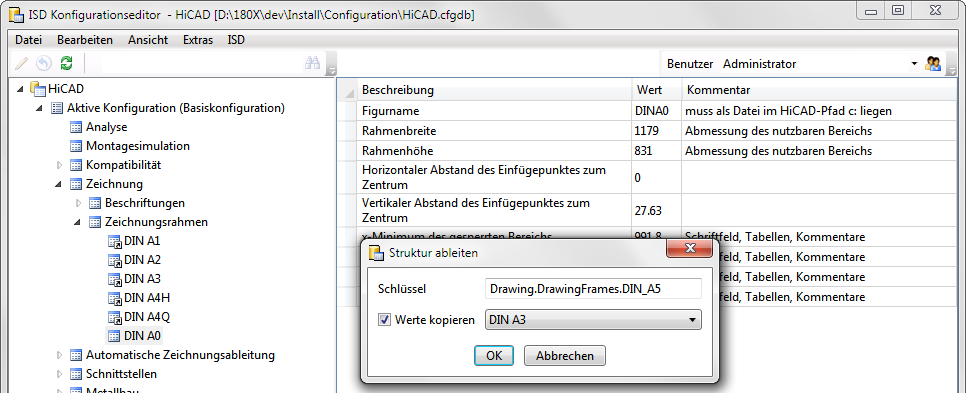Select Montagesimulation in the tree
Viewport: 966px width, 393px height.
138,146
